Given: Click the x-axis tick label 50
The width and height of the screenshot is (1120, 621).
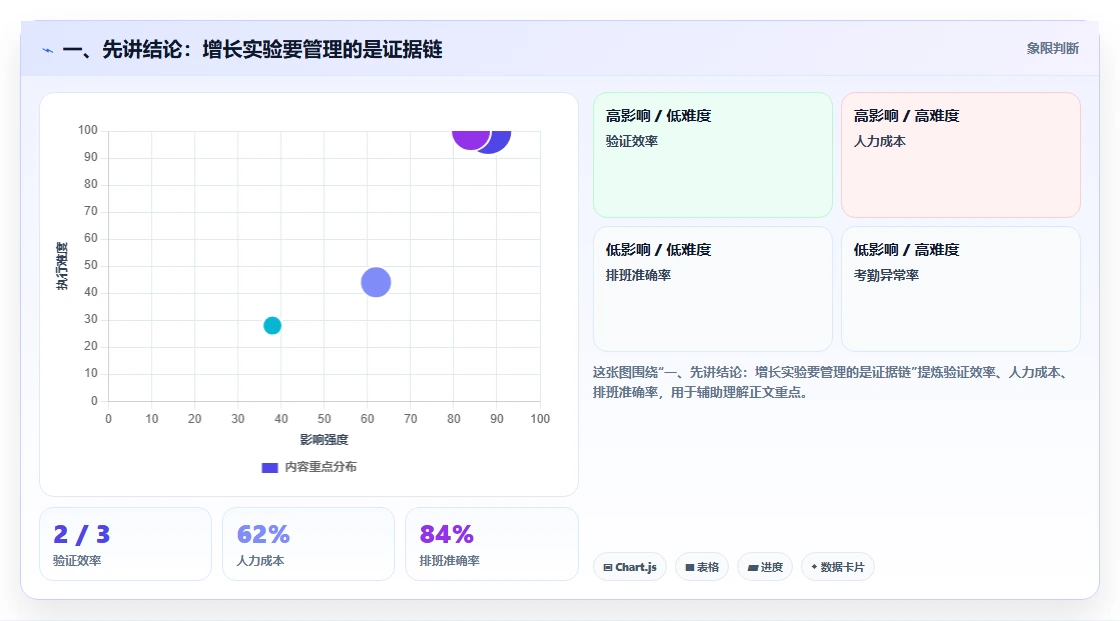Looking at the screenshot, I should (324, 419).
